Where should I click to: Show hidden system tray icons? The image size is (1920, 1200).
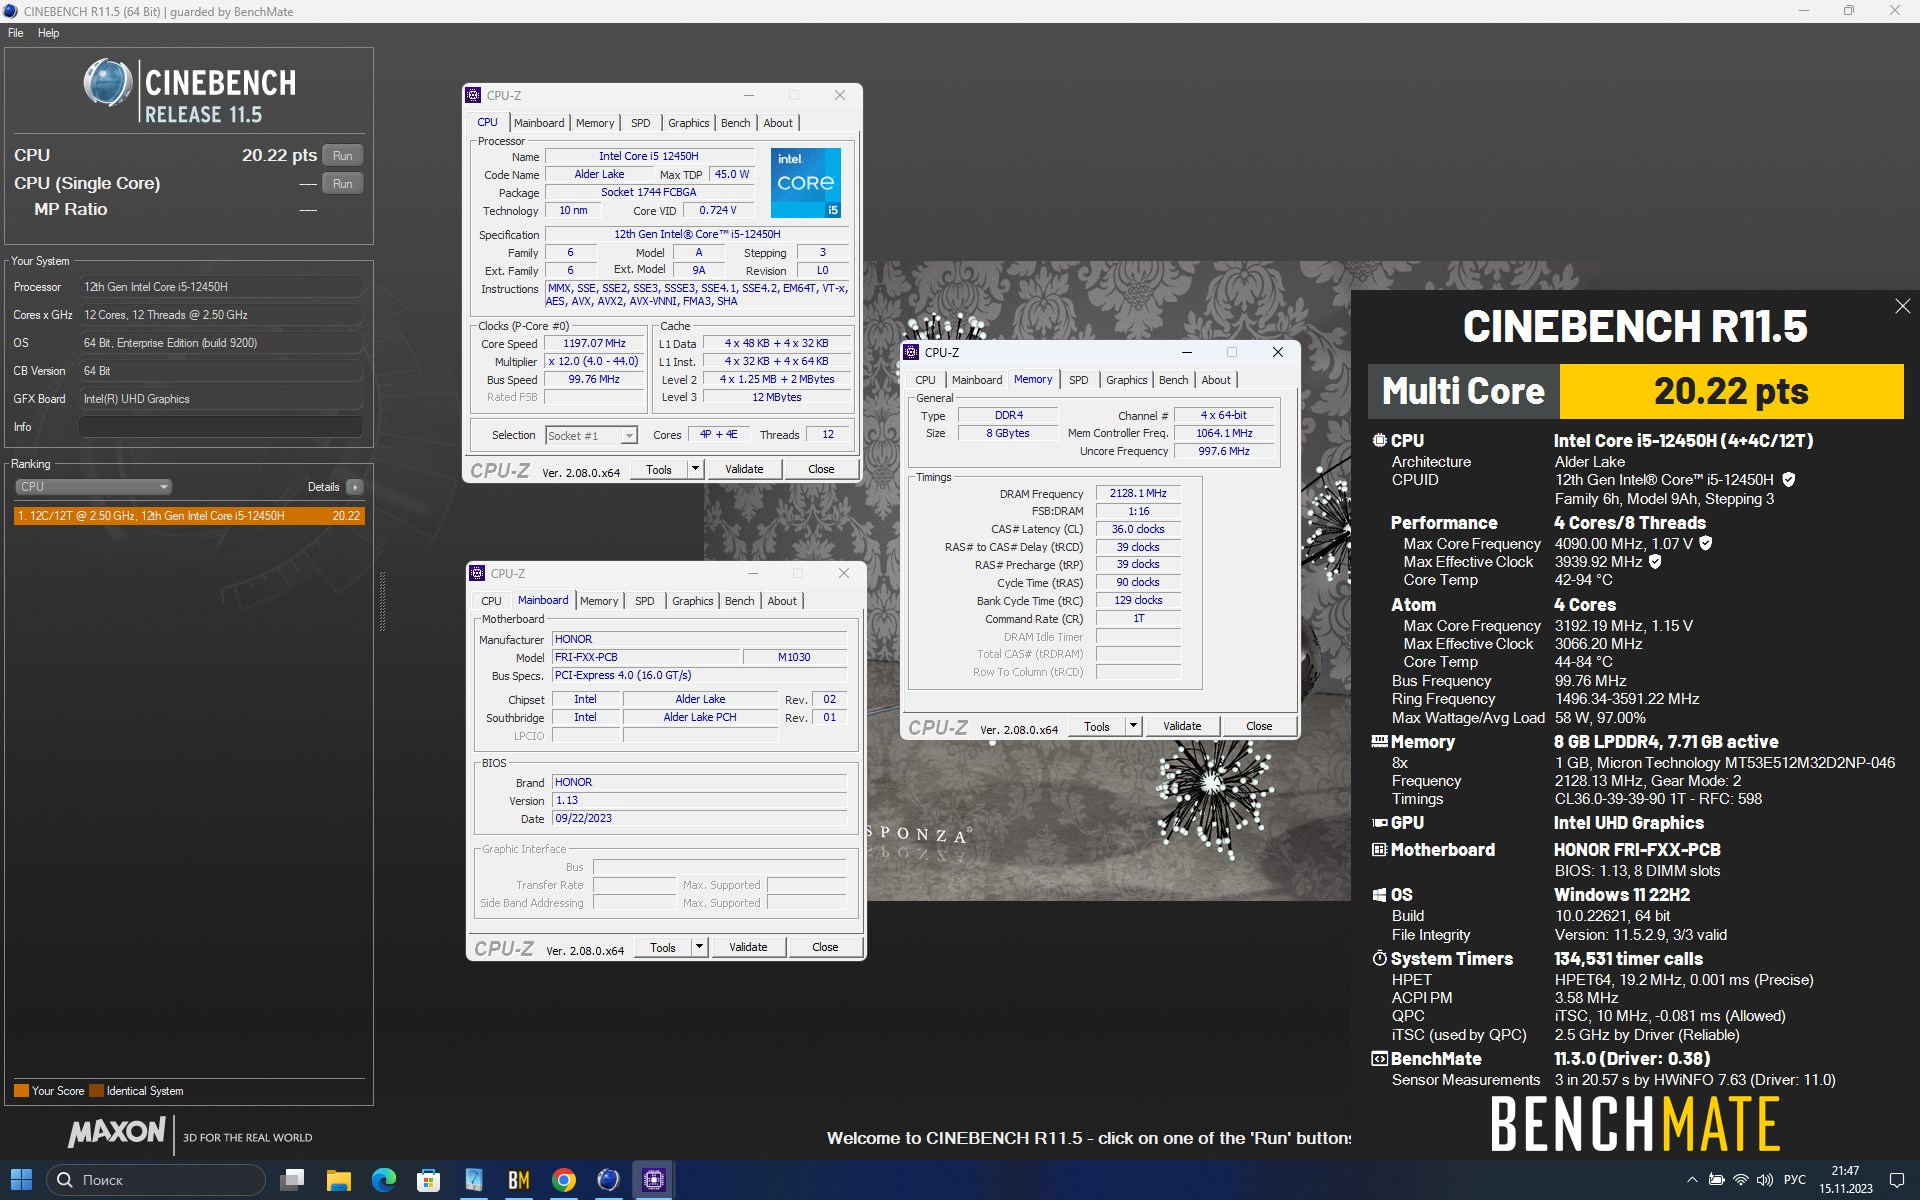point(1692,1180)
